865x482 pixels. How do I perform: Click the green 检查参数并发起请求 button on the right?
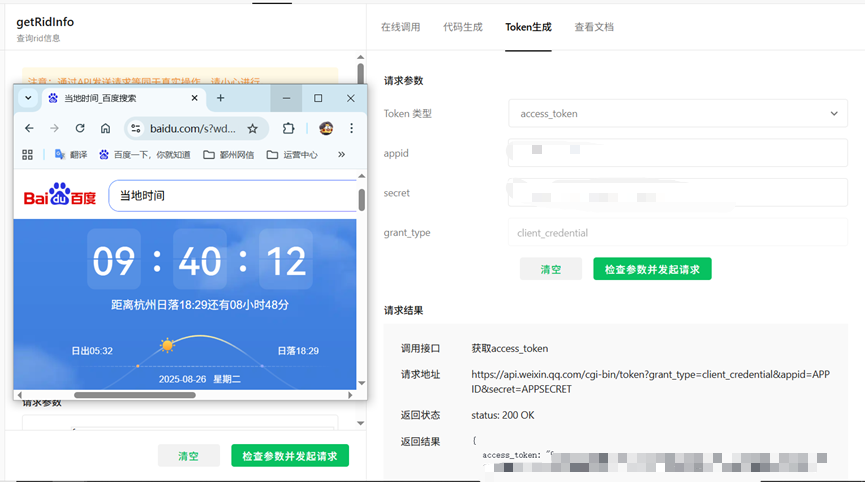tap(652, 269)
